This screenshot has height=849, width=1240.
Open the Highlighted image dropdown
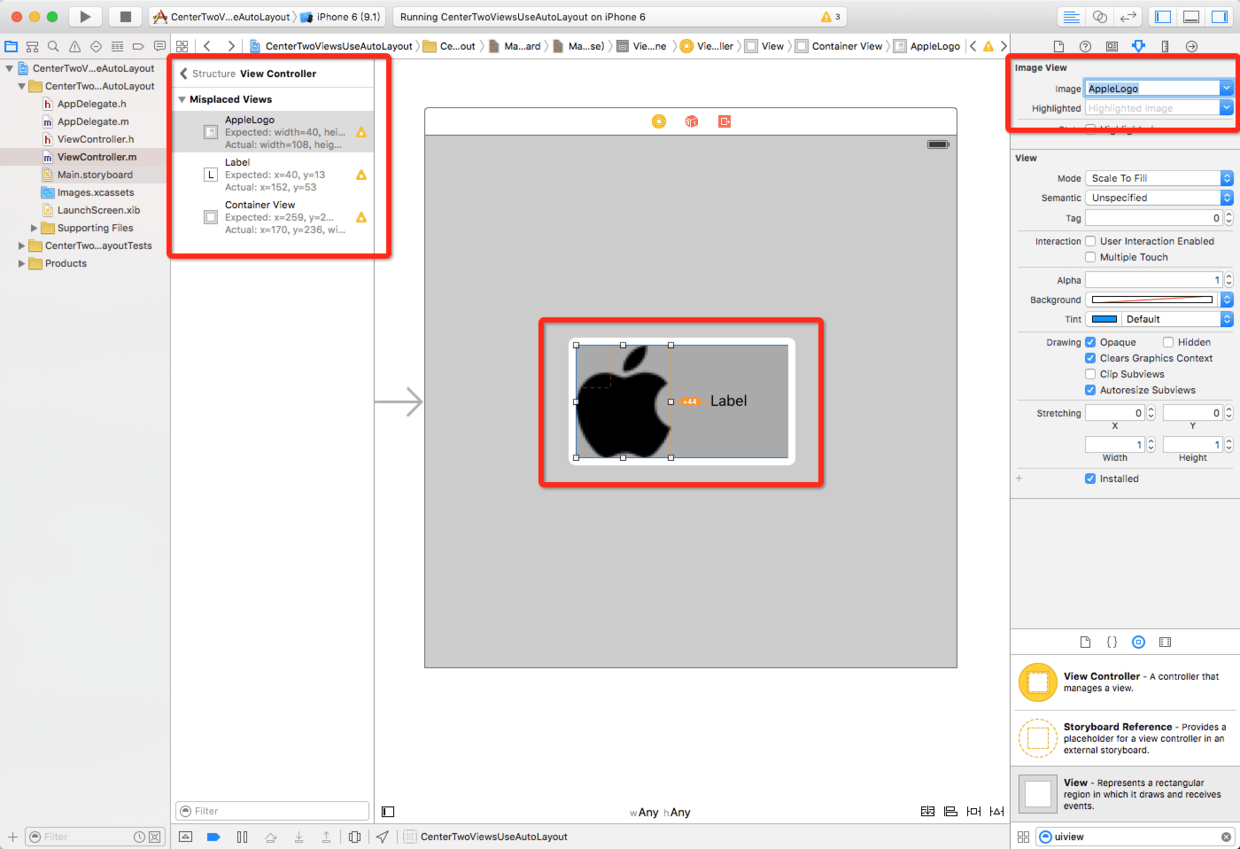click(1227, 108)
